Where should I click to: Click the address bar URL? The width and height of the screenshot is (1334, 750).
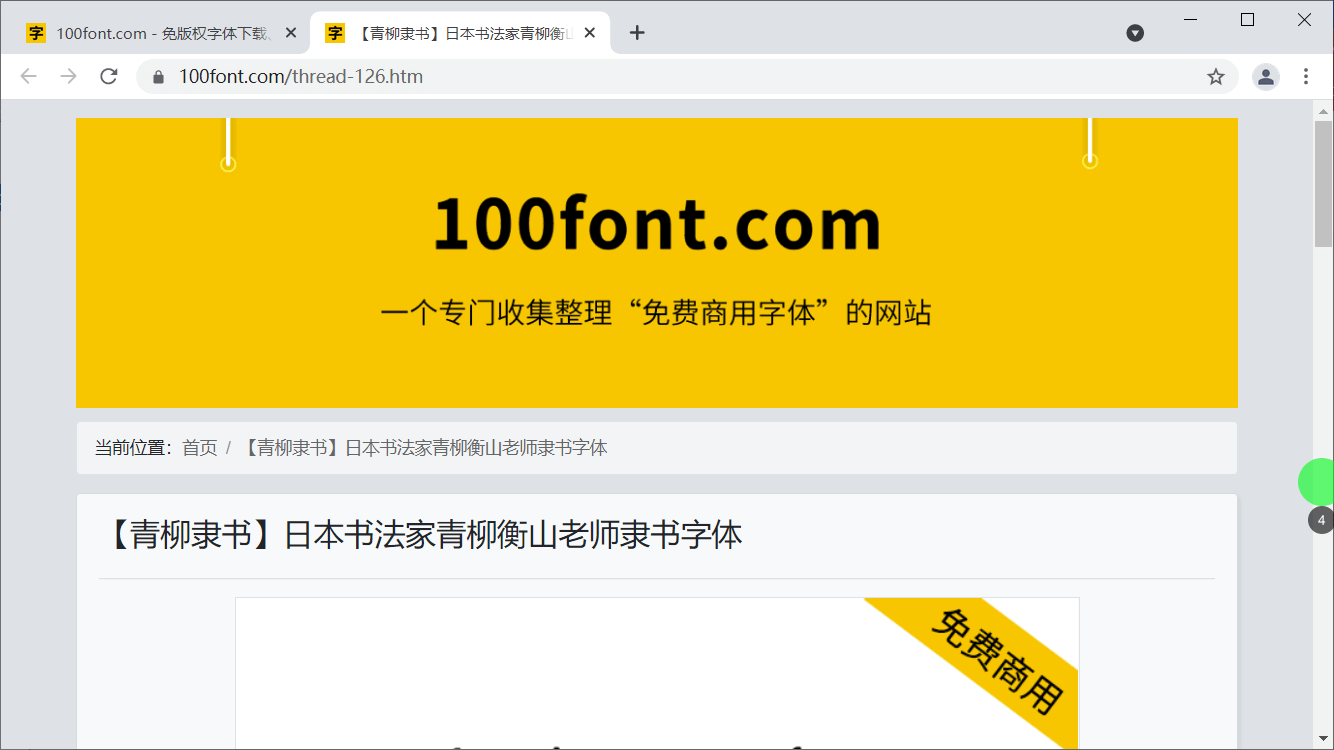coord(301,77)
